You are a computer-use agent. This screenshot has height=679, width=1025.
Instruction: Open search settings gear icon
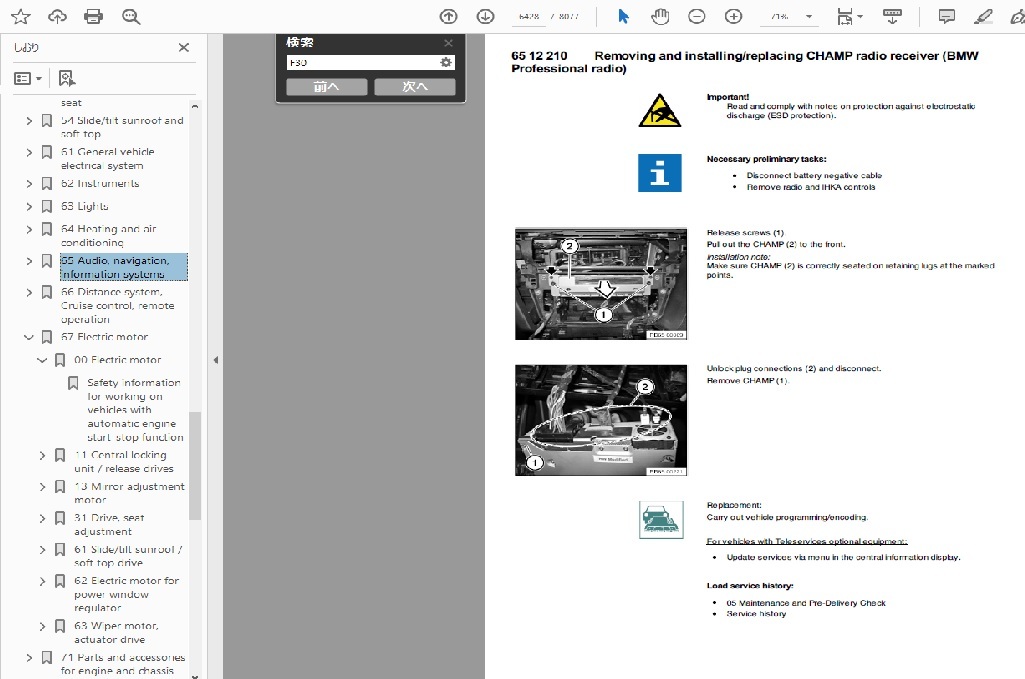446,62
